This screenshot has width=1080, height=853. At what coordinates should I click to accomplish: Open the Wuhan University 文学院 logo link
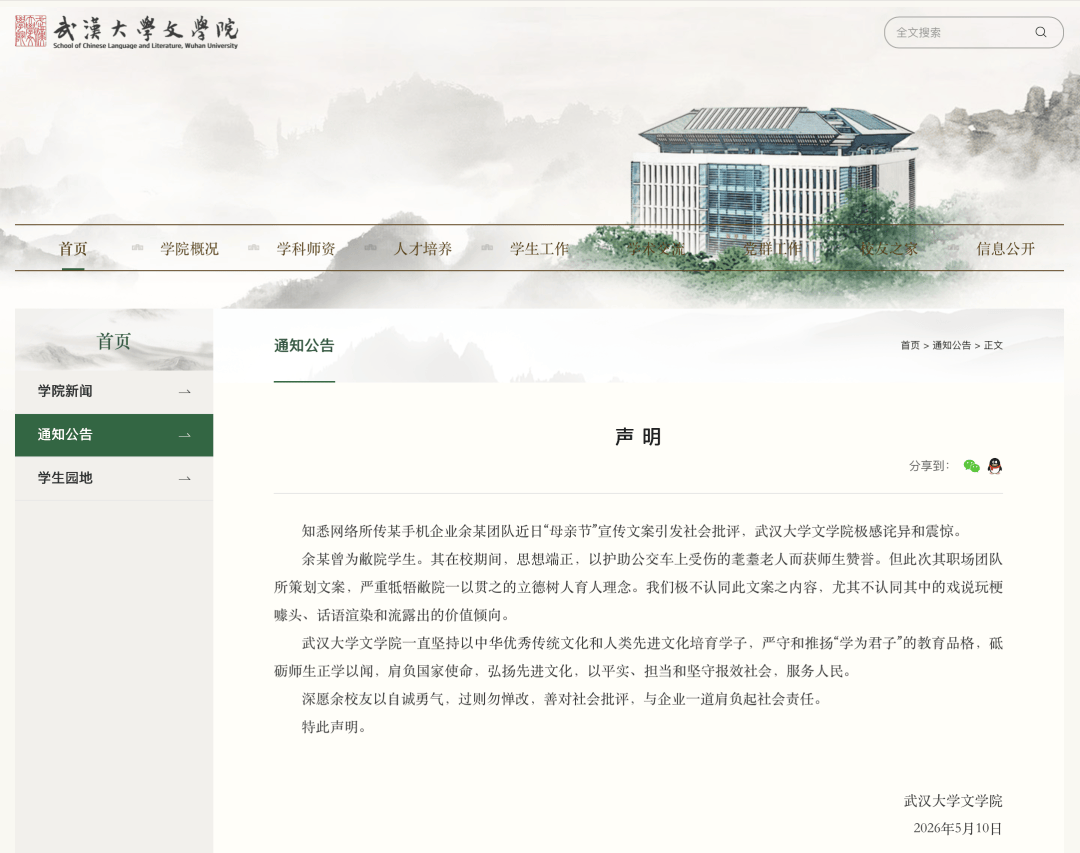click(x=127, y=32)
